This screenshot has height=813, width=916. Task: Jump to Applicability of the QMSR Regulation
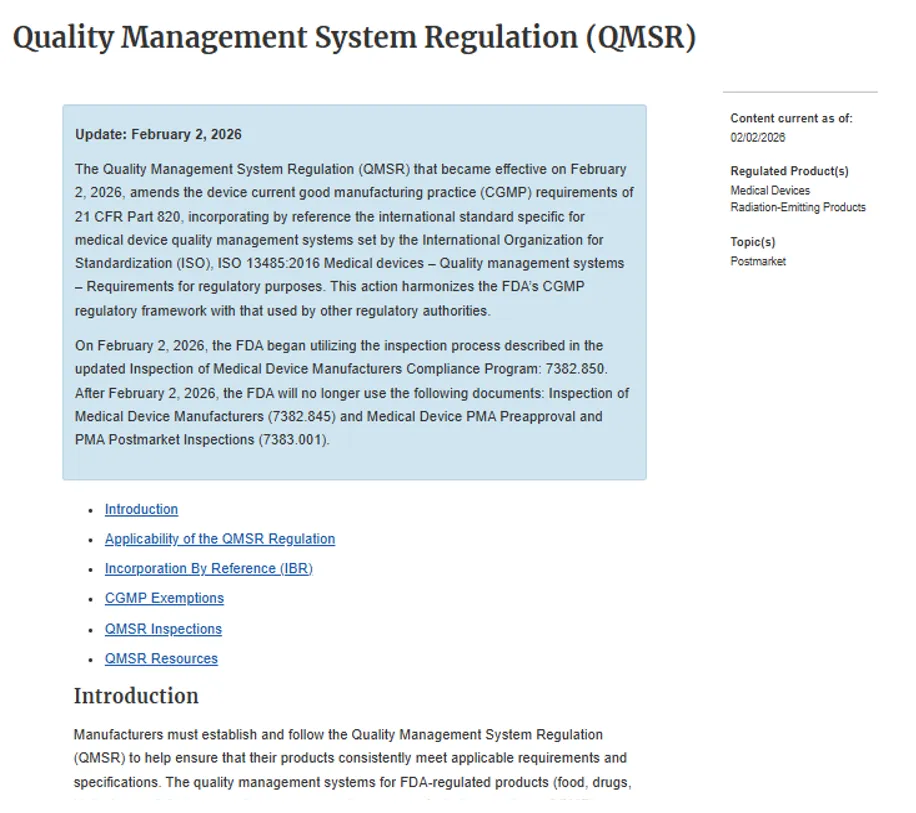pos(220,539)
